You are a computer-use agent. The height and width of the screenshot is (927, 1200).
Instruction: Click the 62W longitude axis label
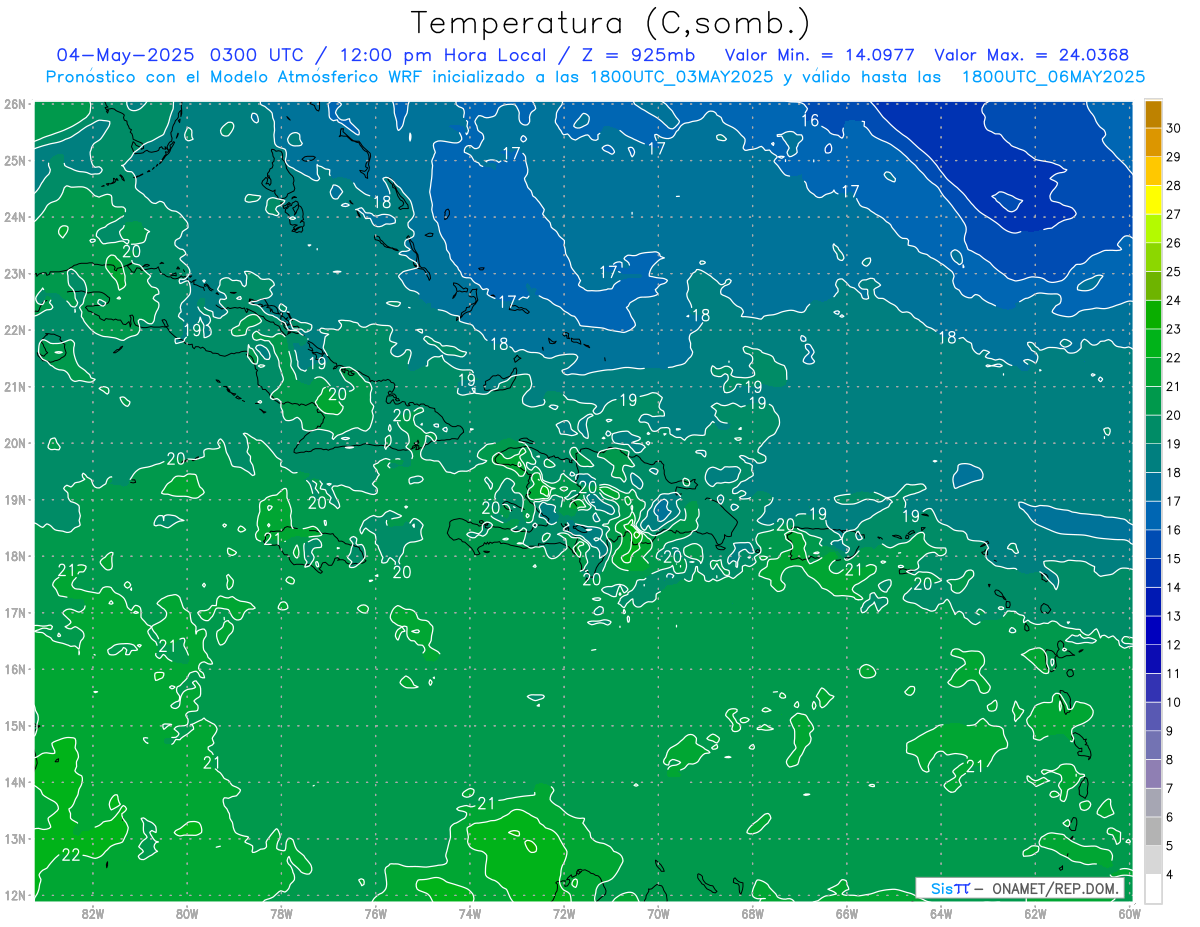pyautogui.click(x=1034, y=912)
